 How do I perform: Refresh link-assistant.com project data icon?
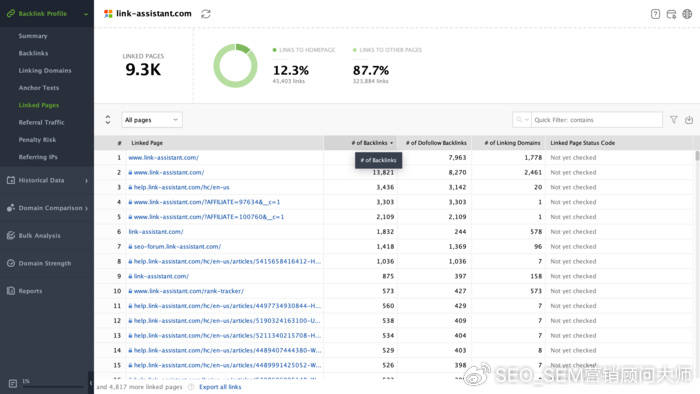[x=206, y=14]
